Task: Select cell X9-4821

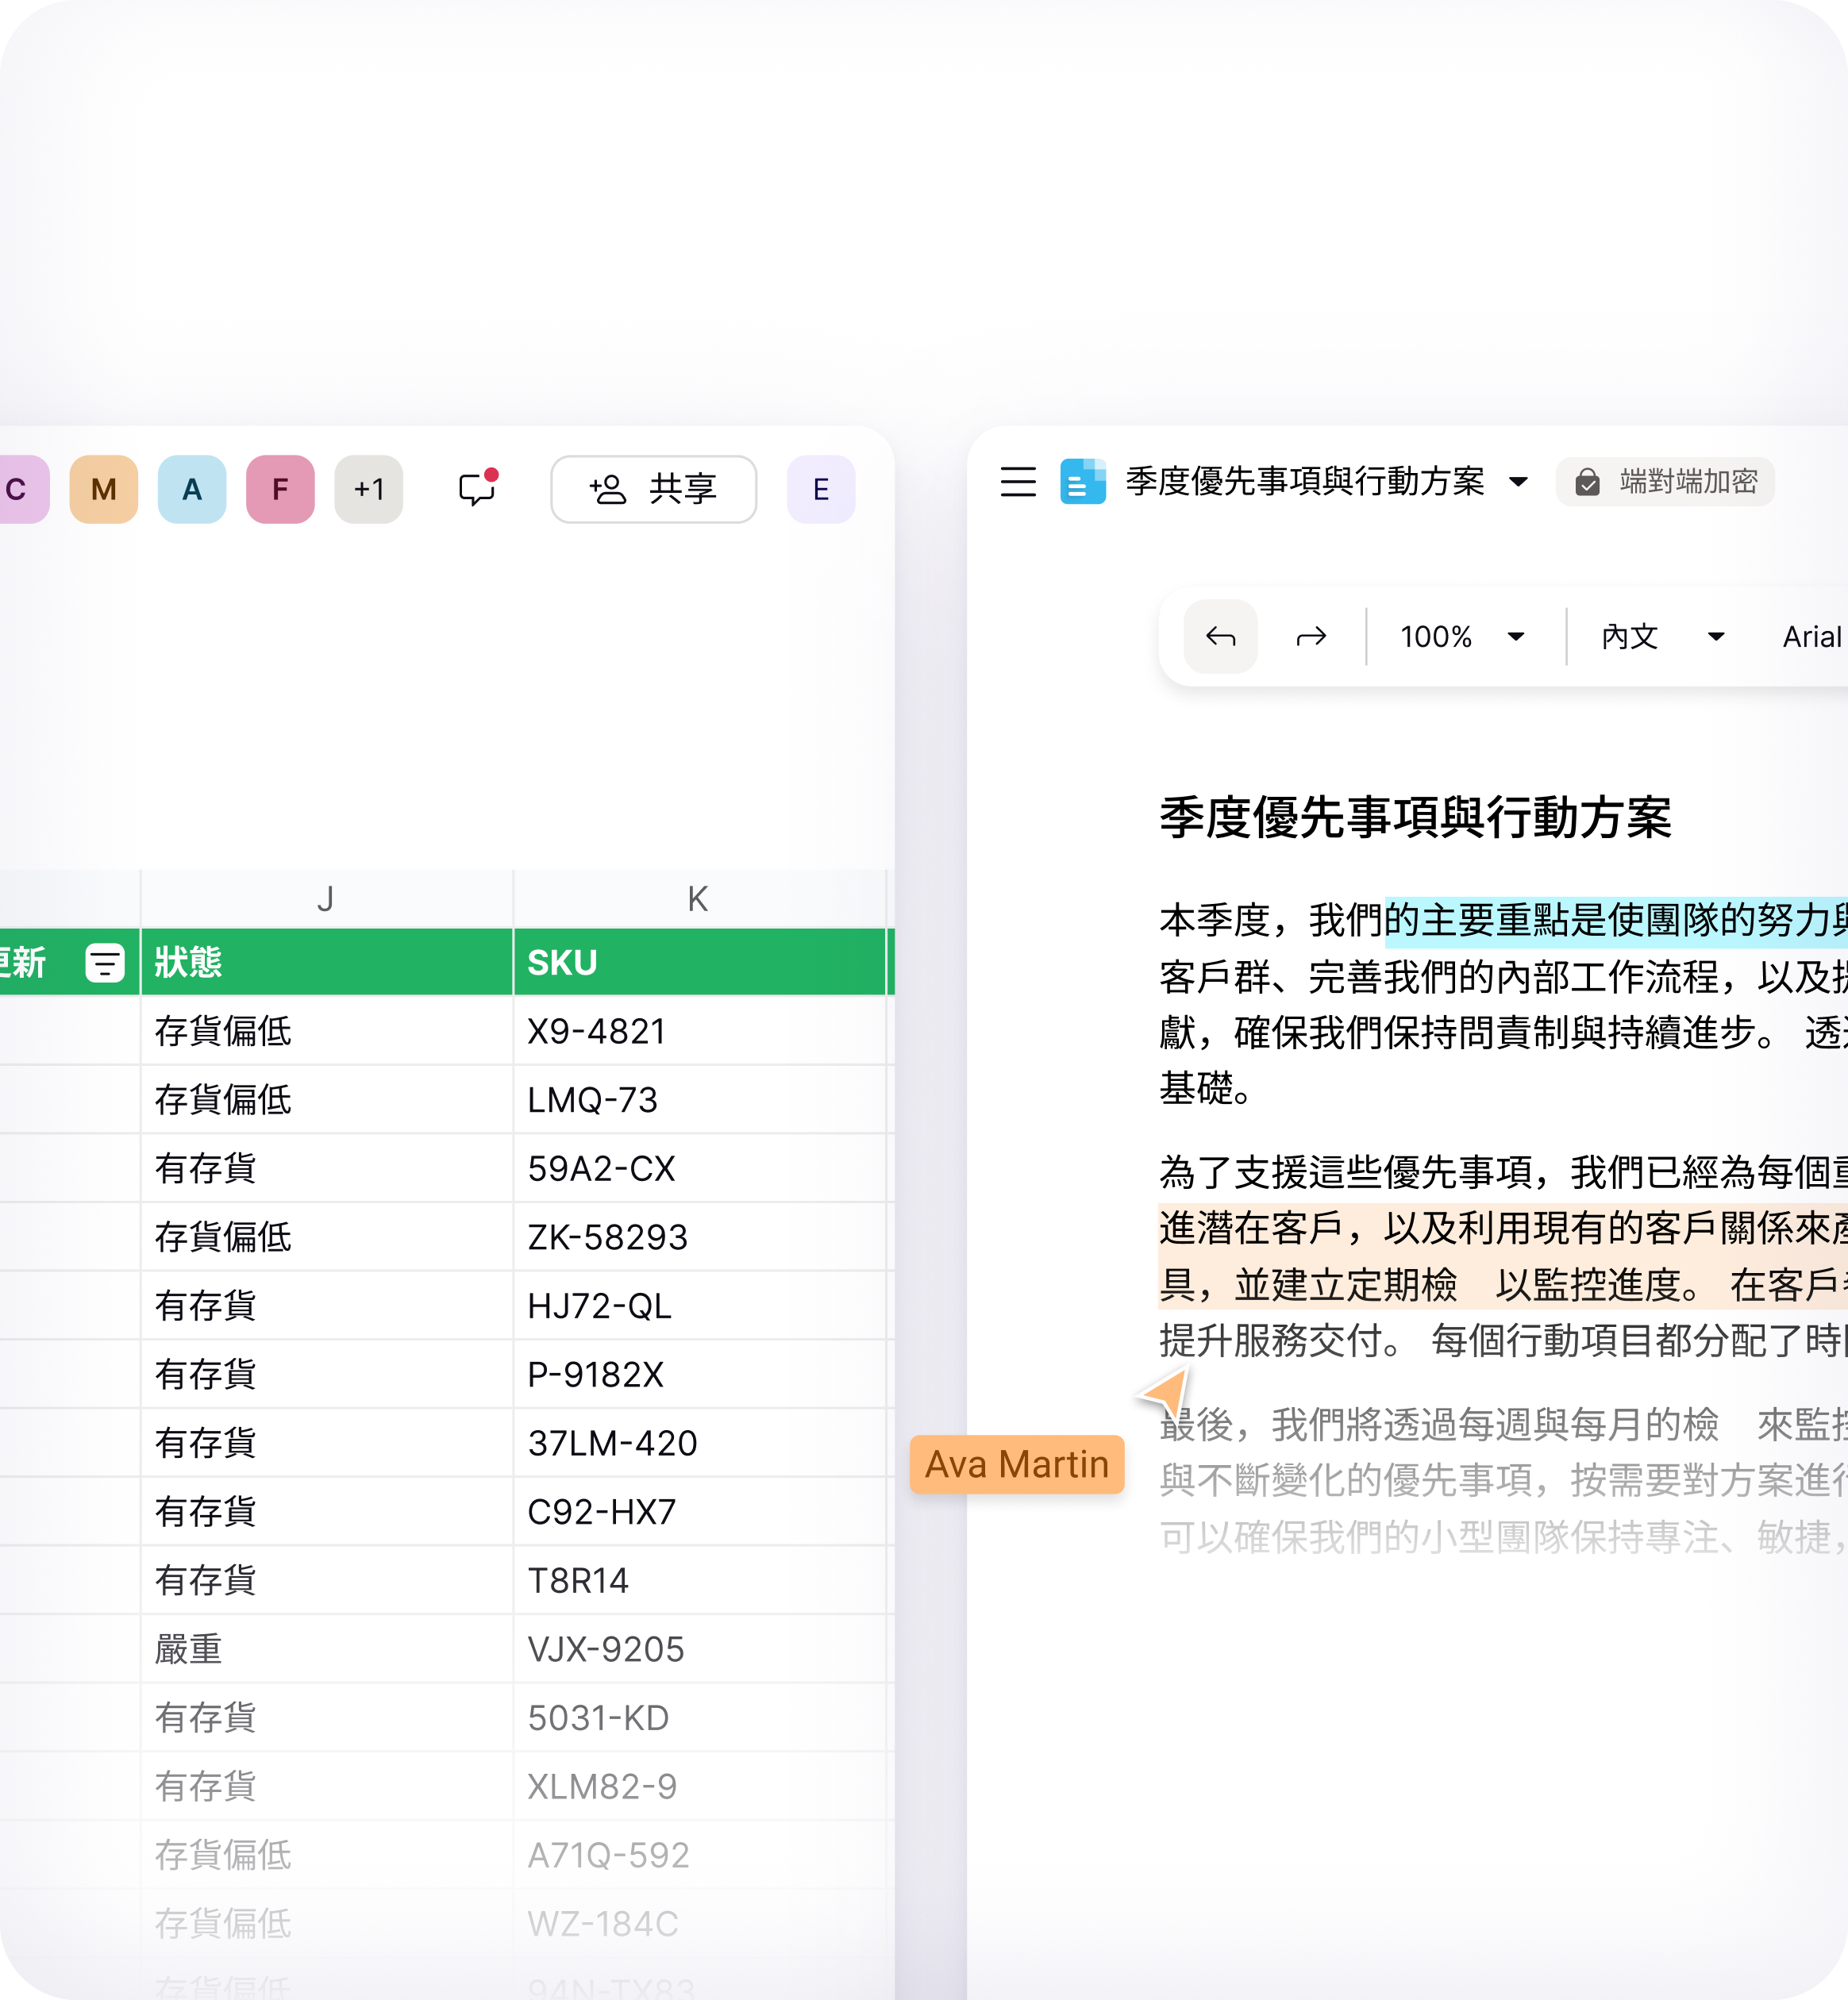Action: coord(699,1031)
